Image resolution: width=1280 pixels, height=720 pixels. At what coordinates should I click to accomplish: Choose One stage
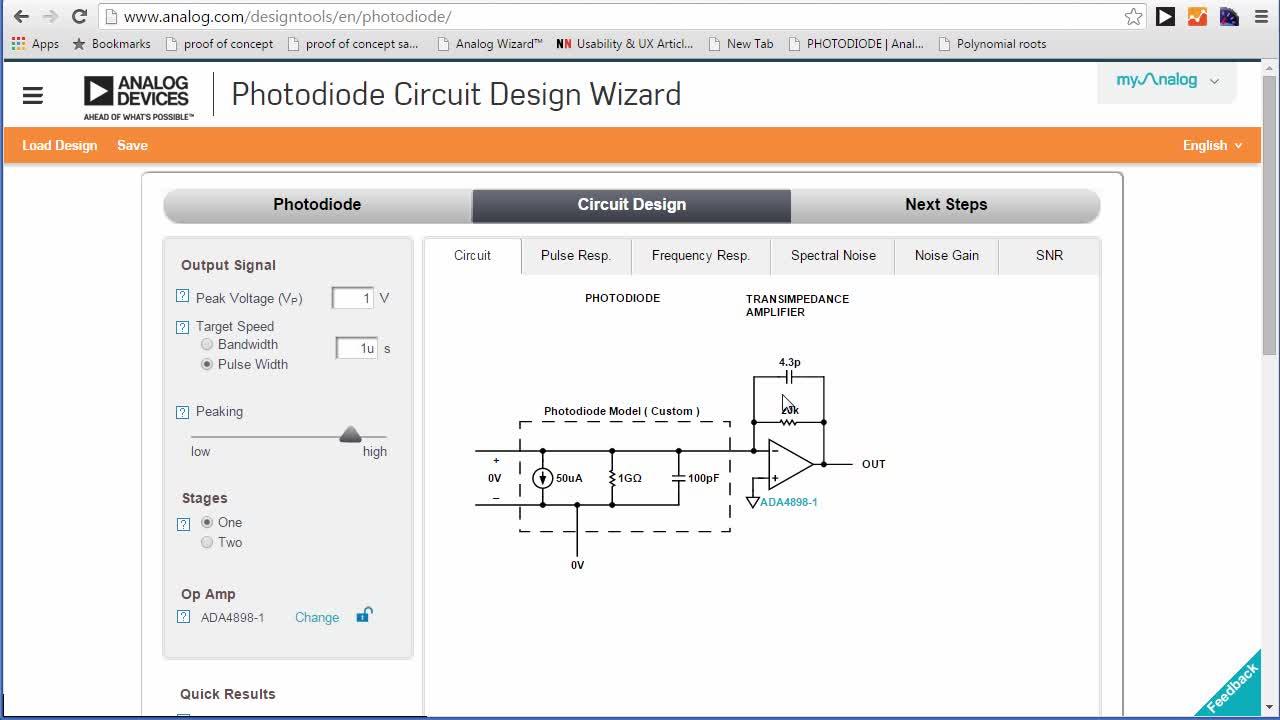(207, 522)
